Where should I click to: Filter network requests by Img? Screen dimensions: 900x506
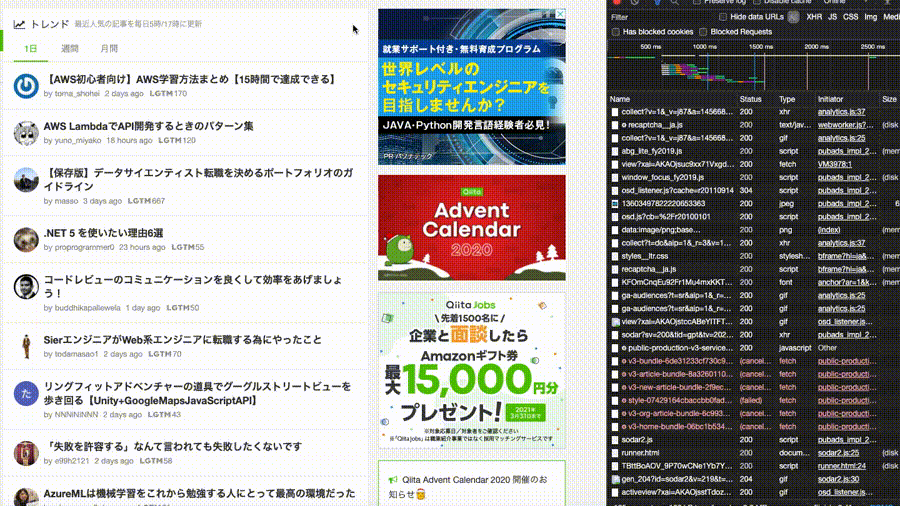click(871, 17)
